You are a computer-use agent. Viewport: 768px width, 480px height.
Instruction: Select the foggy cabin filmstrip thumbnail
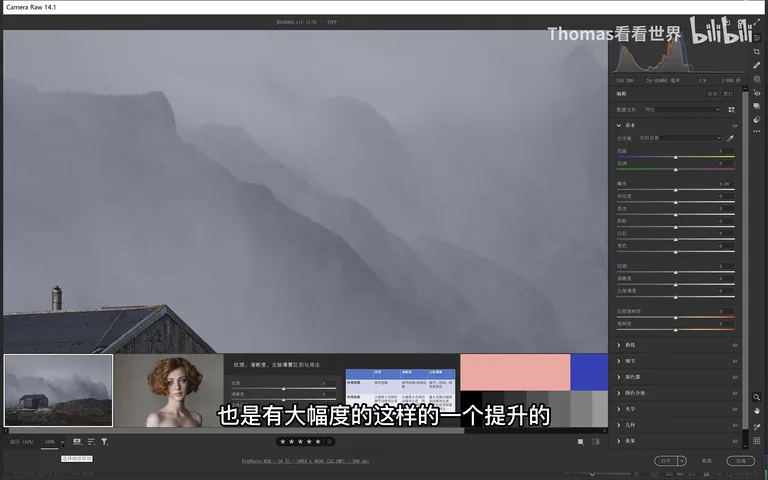(x=58, y=390)
